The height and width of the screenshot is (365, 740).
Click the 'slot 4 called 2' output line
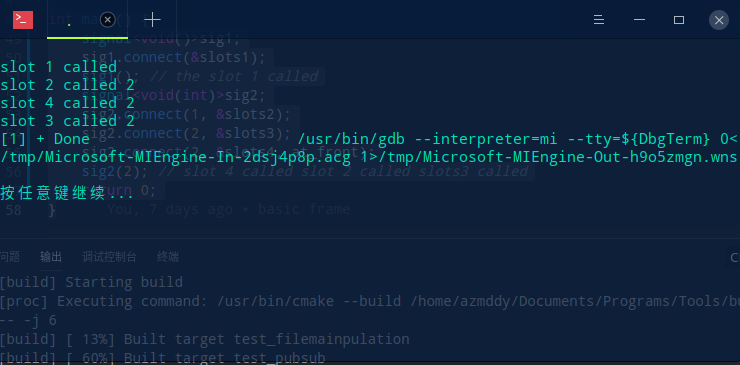pyautogui.click(x=67, y=103)
